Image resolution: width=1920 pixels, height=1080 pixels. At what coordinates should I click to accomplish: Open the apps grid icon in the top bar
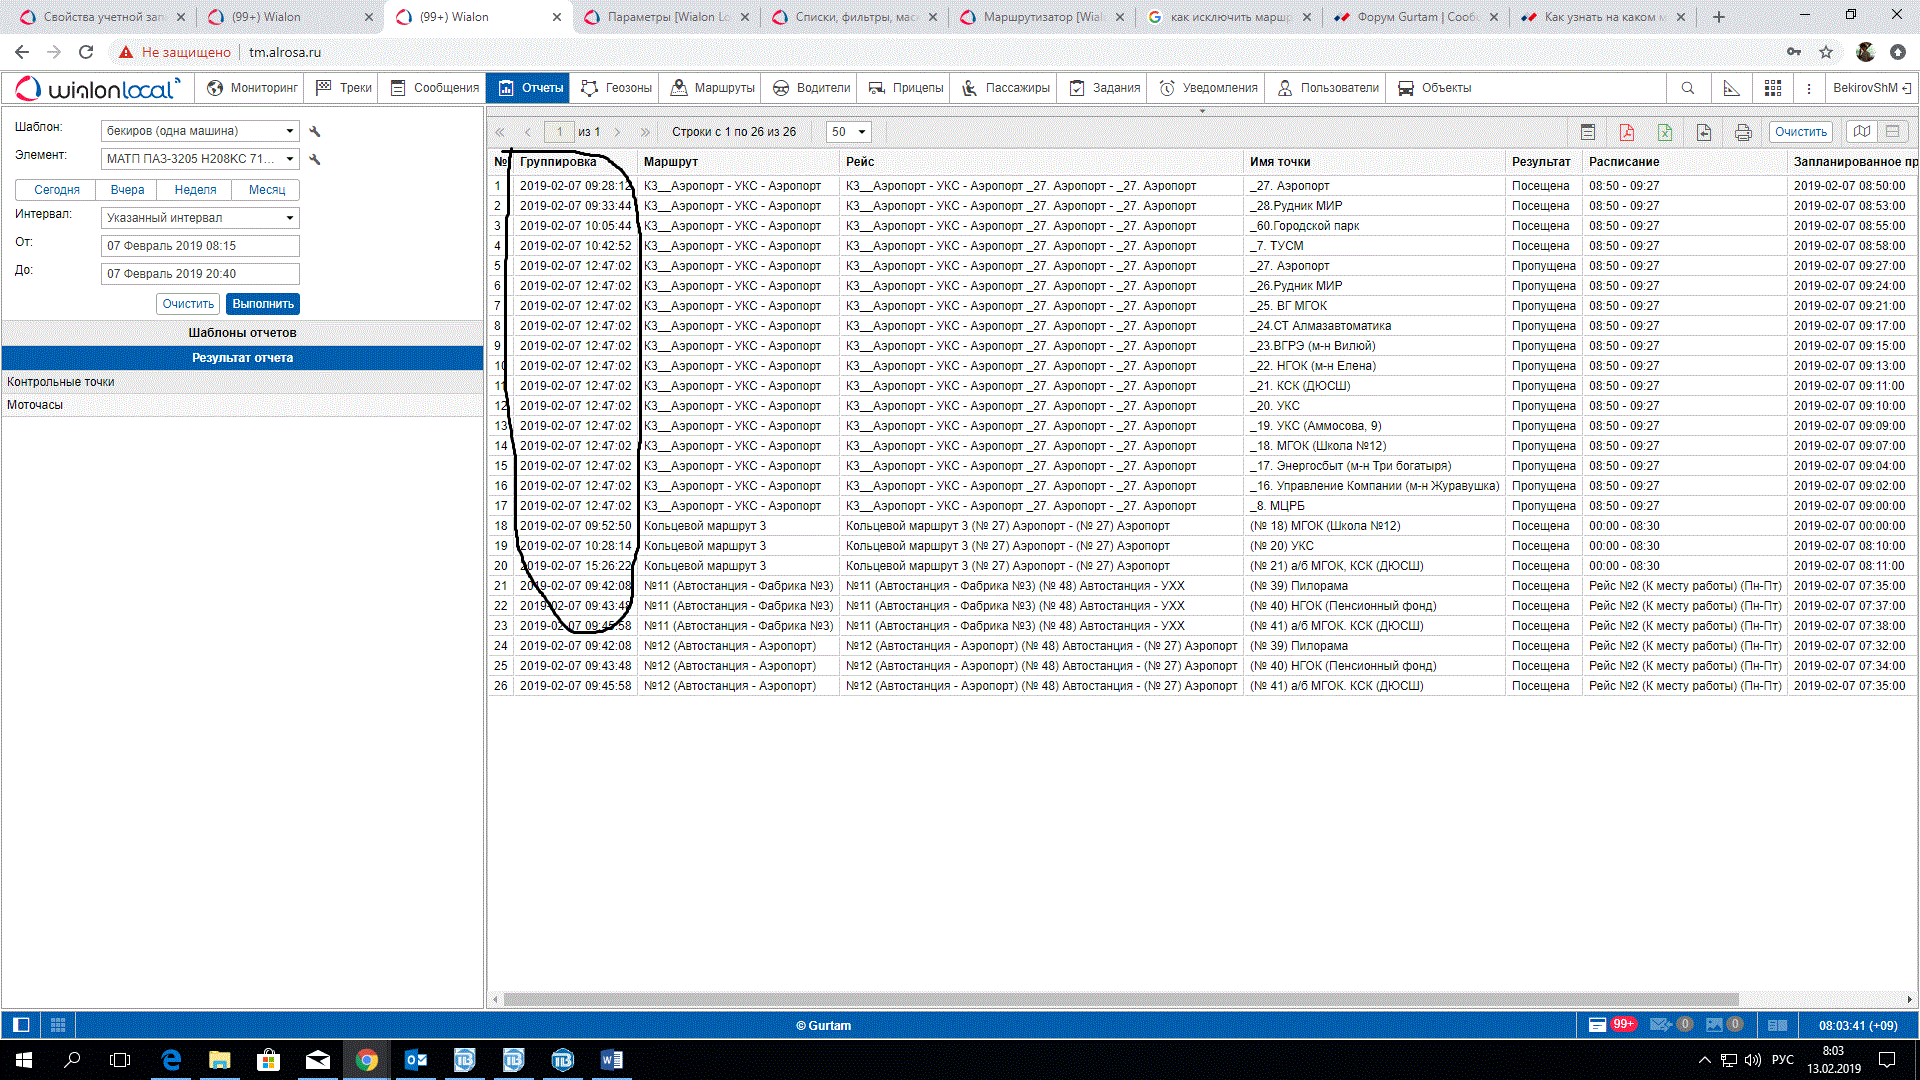pyautogui.click(x=1773, y=88)
